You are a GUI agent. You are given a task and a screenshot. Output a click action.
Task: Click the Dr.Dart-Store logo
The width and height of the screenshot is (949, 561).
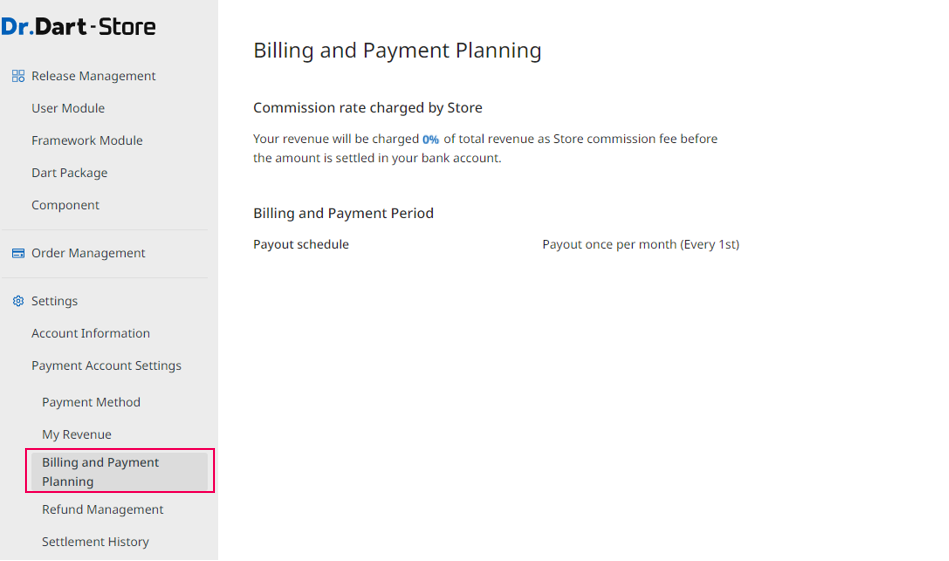(78, 26)
